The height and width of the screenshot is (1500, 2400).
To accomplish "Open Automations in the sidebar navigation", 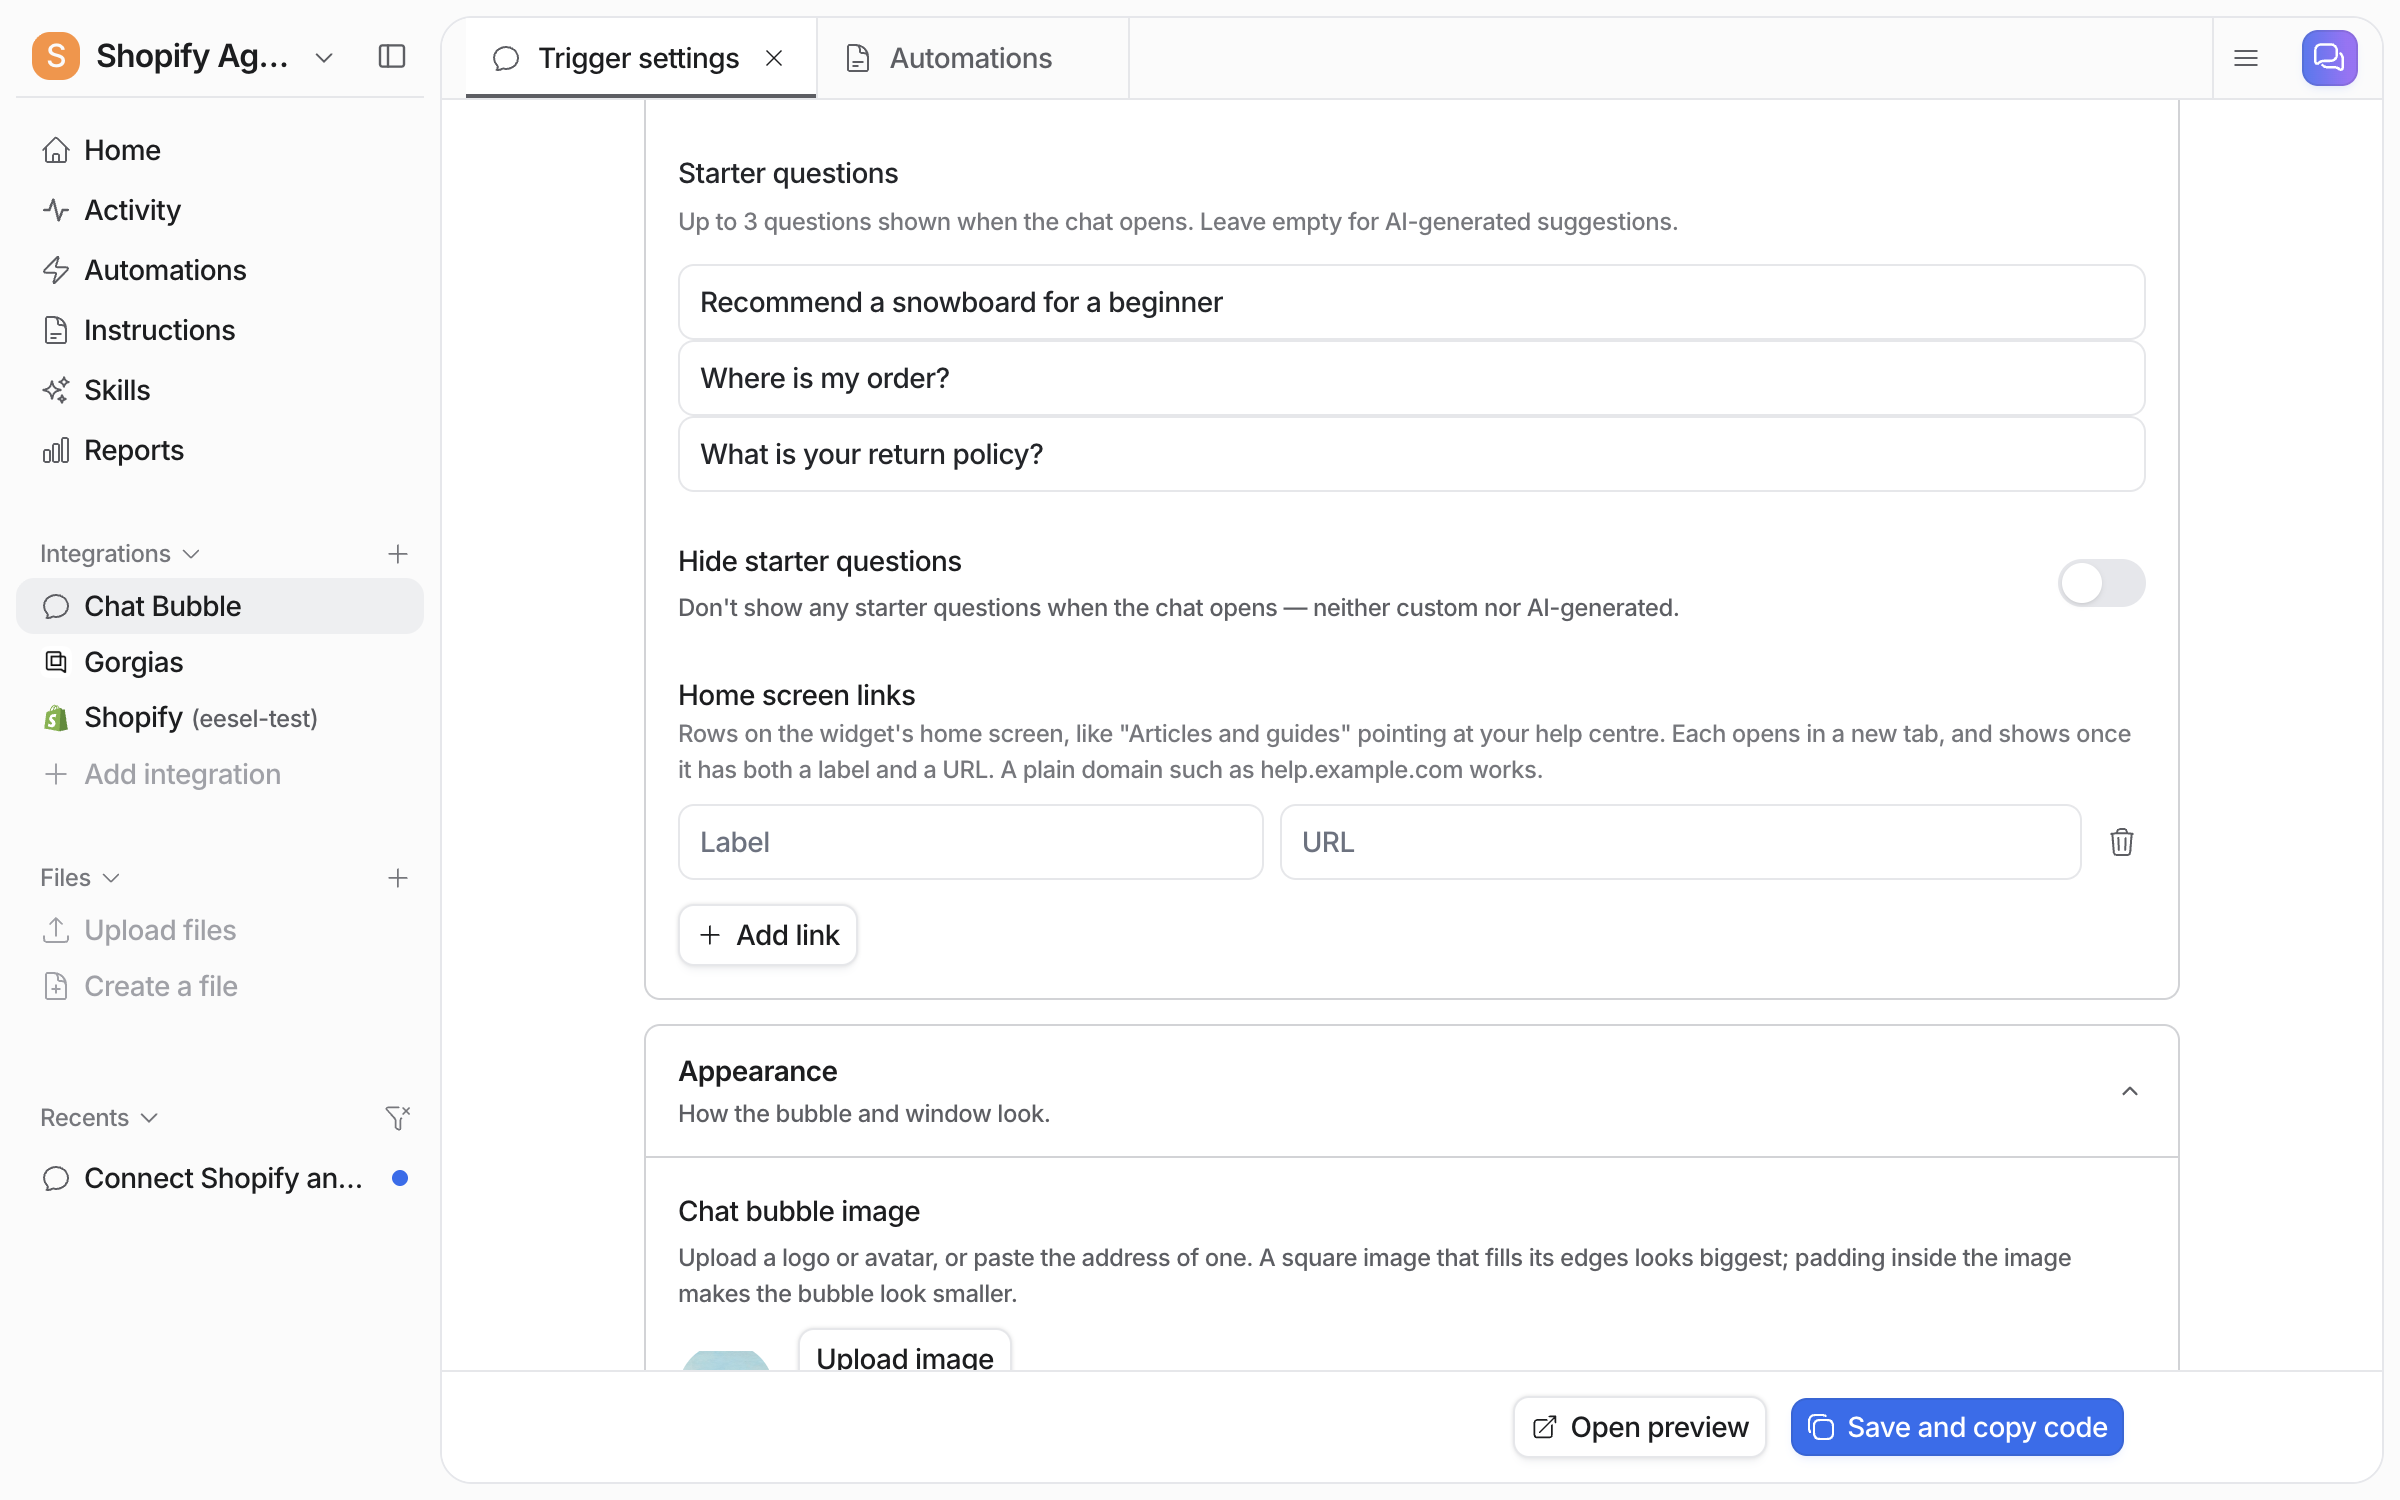I will point(220,270).
